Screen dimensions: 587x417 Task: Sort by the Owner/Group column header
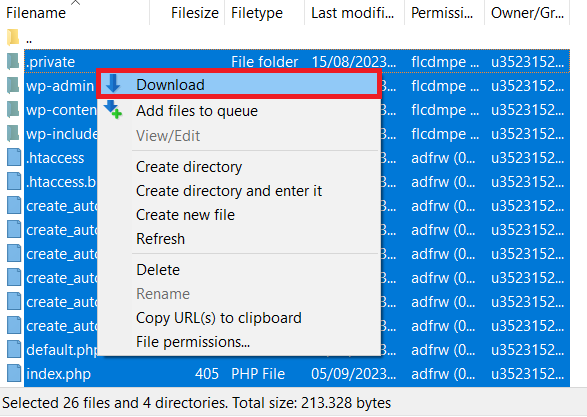(x=527, y=13)
